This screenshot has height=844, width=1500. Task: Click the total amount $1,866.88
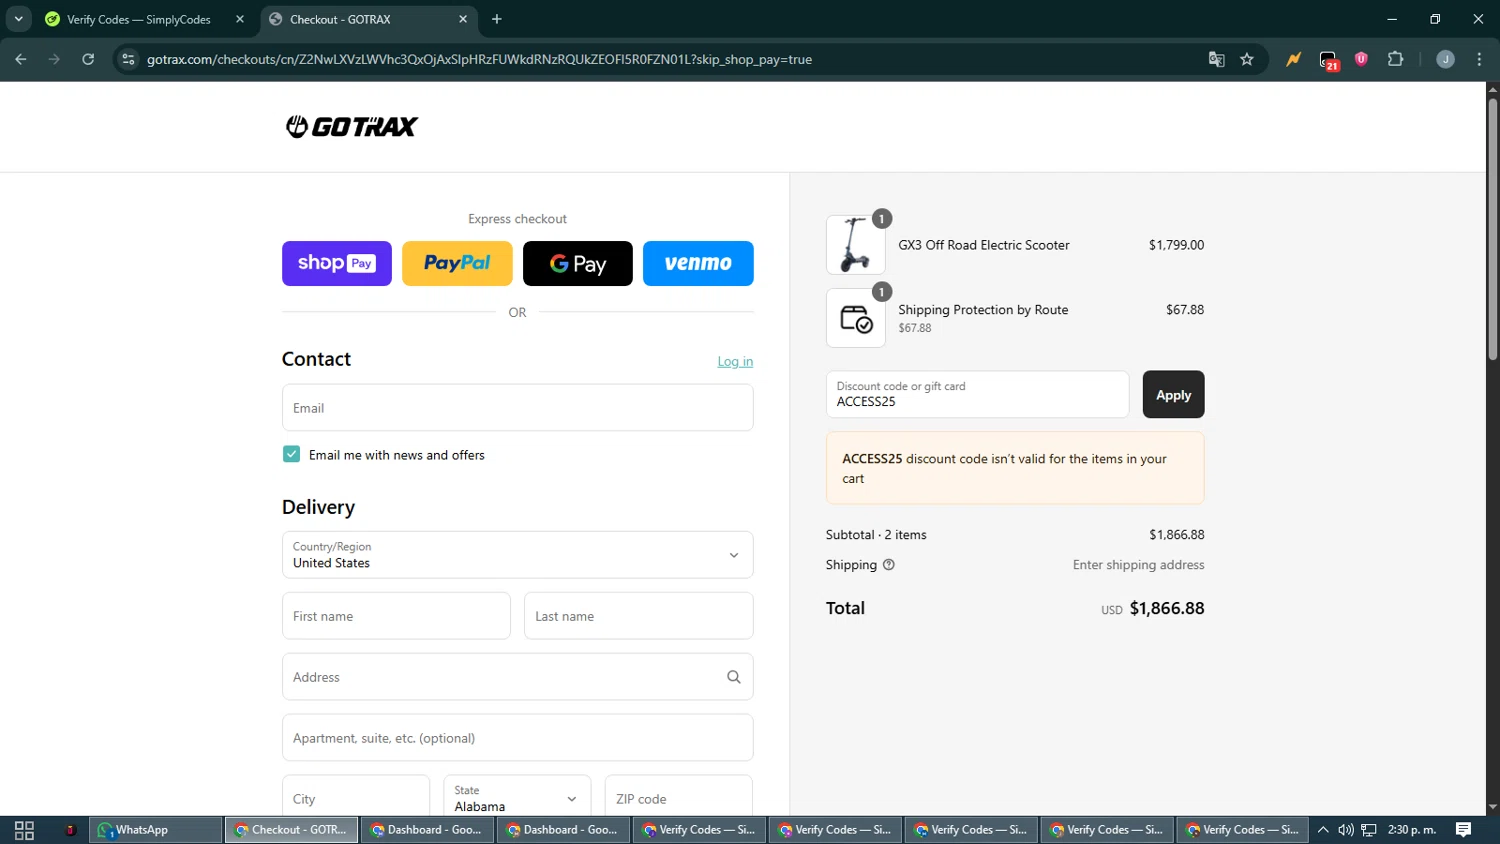[x=1167, y=608]
